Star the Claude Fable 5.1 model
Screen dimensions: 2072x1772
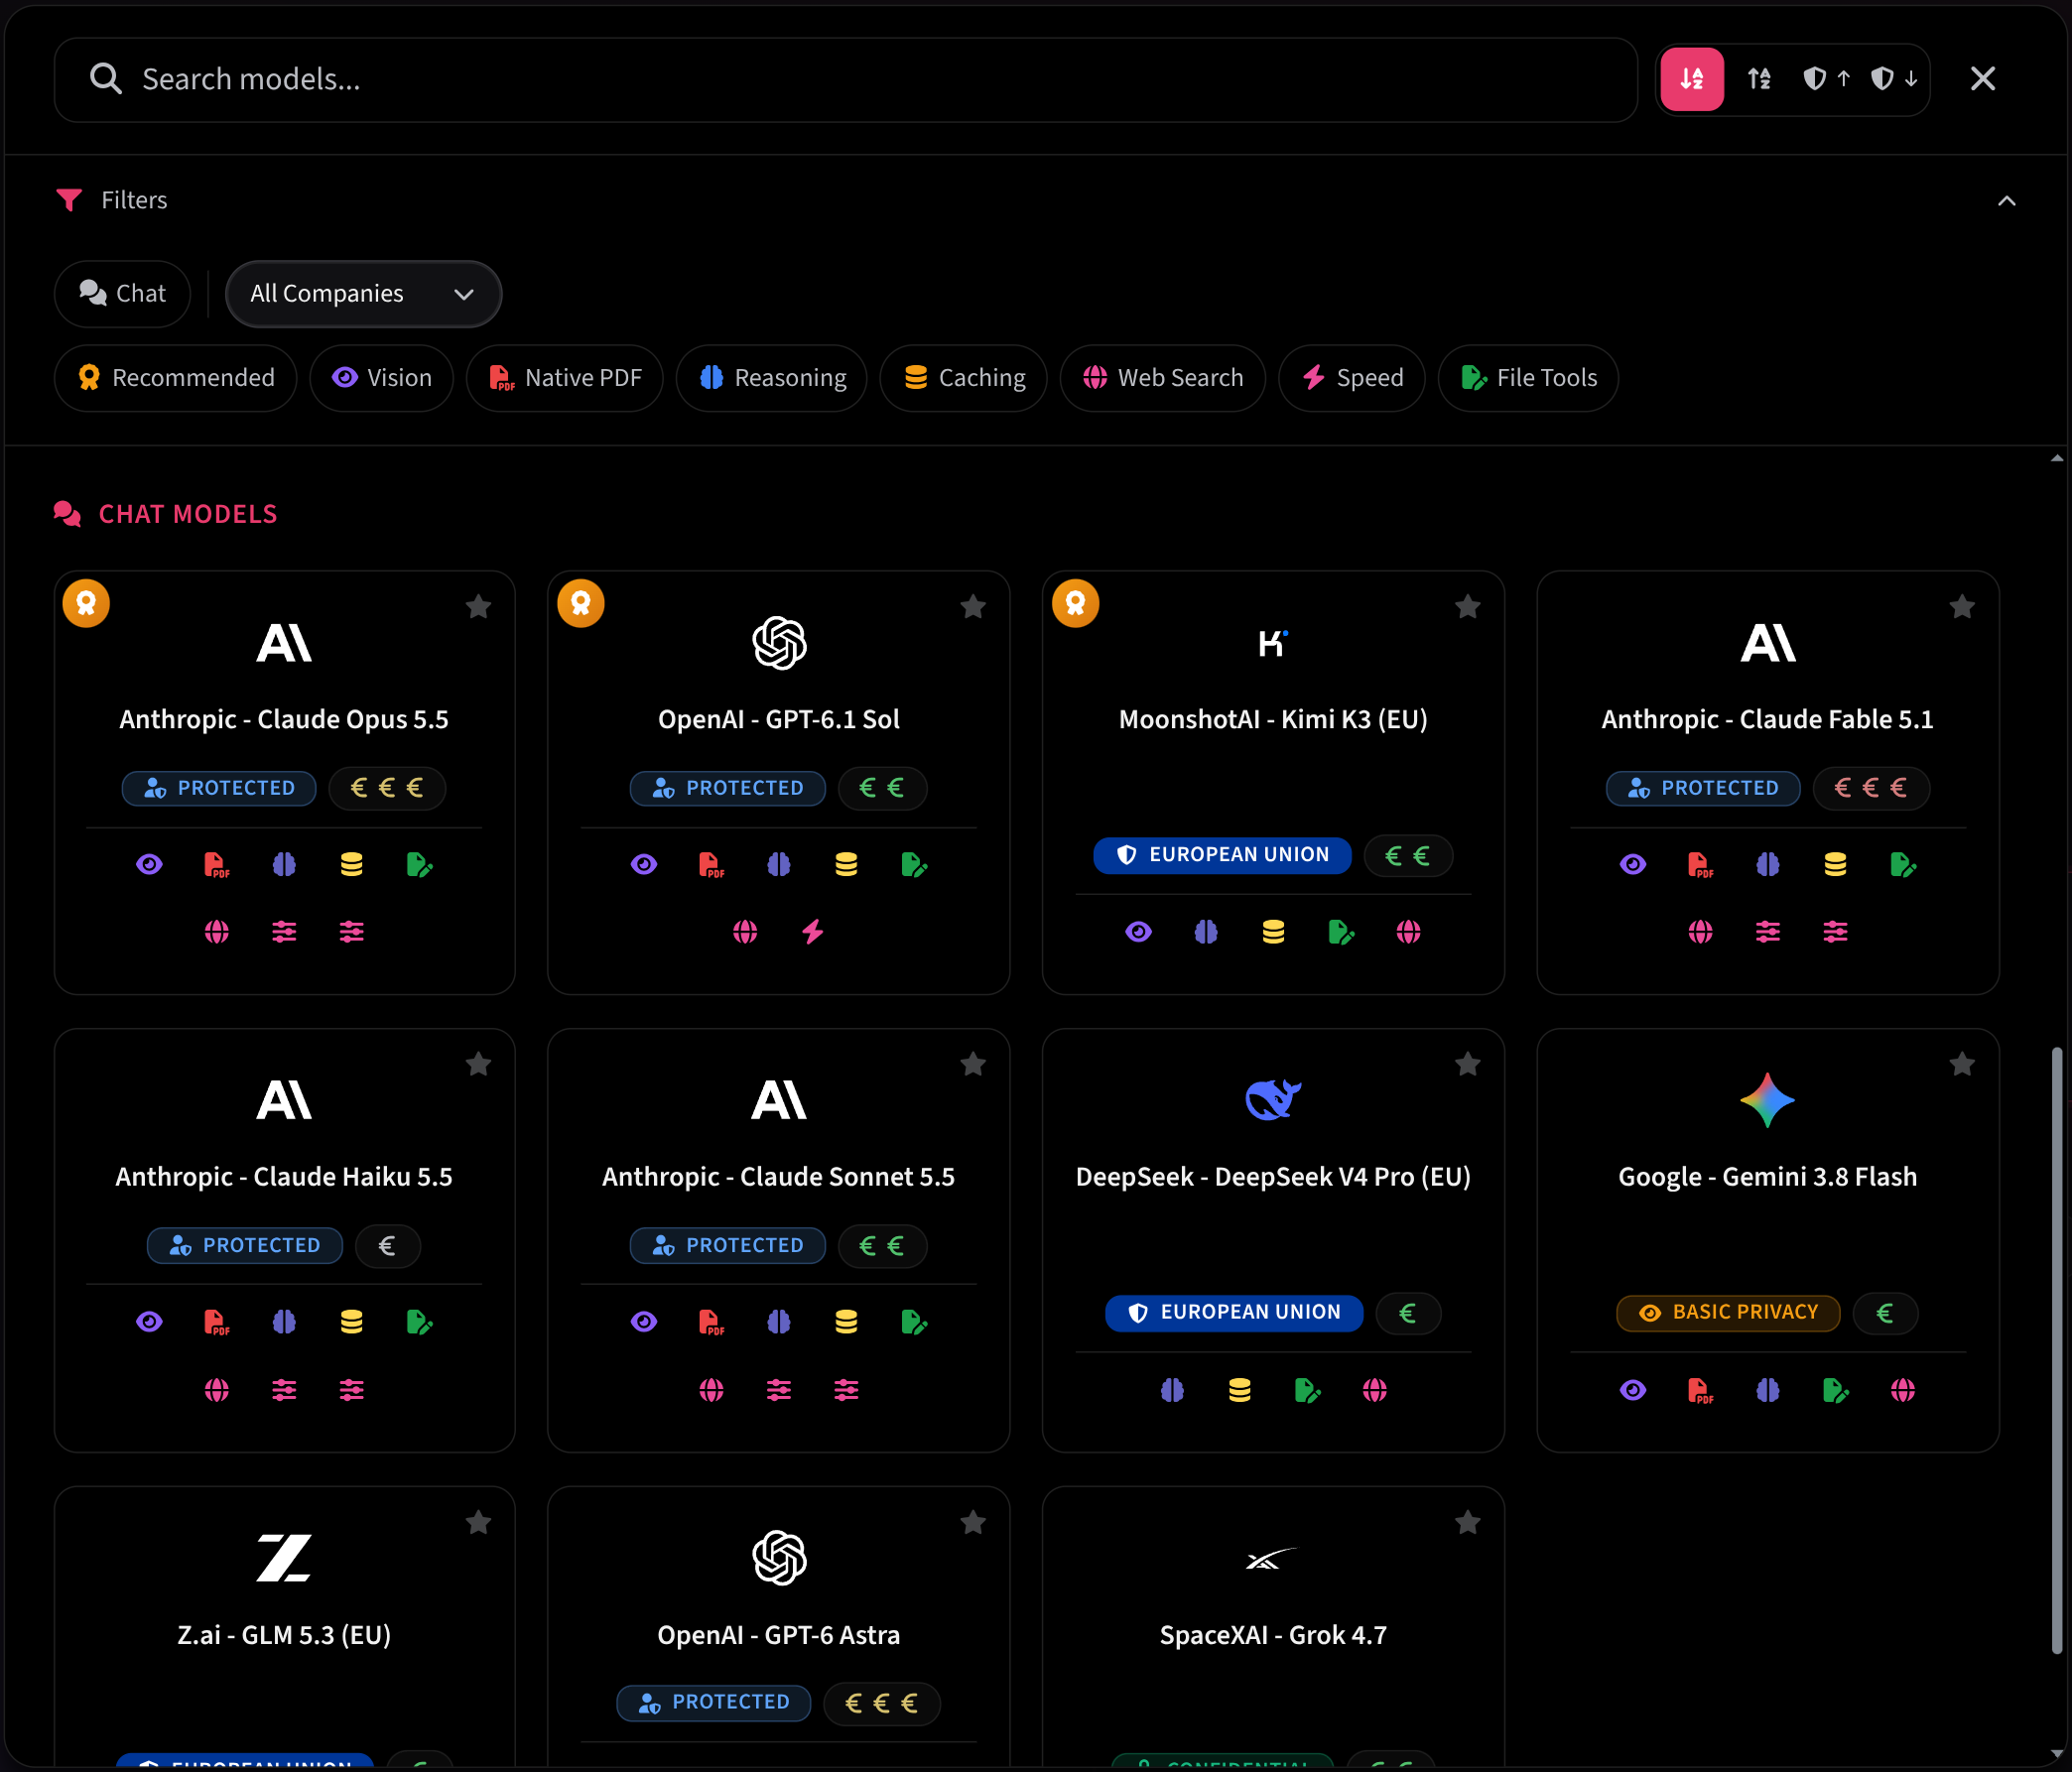[x=1962, y=606]
